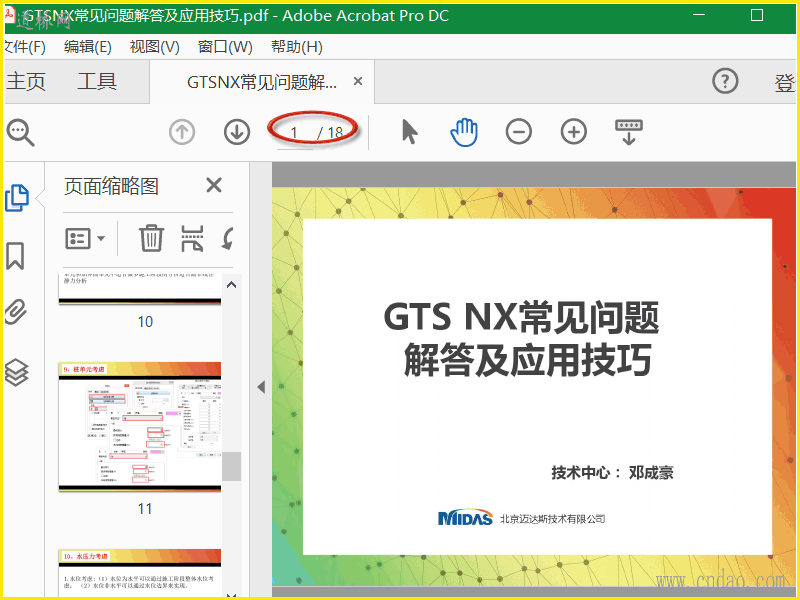Select the arrow selection tool
The height and width of the screenshot is (600, 800).
(x=409, y=132)
